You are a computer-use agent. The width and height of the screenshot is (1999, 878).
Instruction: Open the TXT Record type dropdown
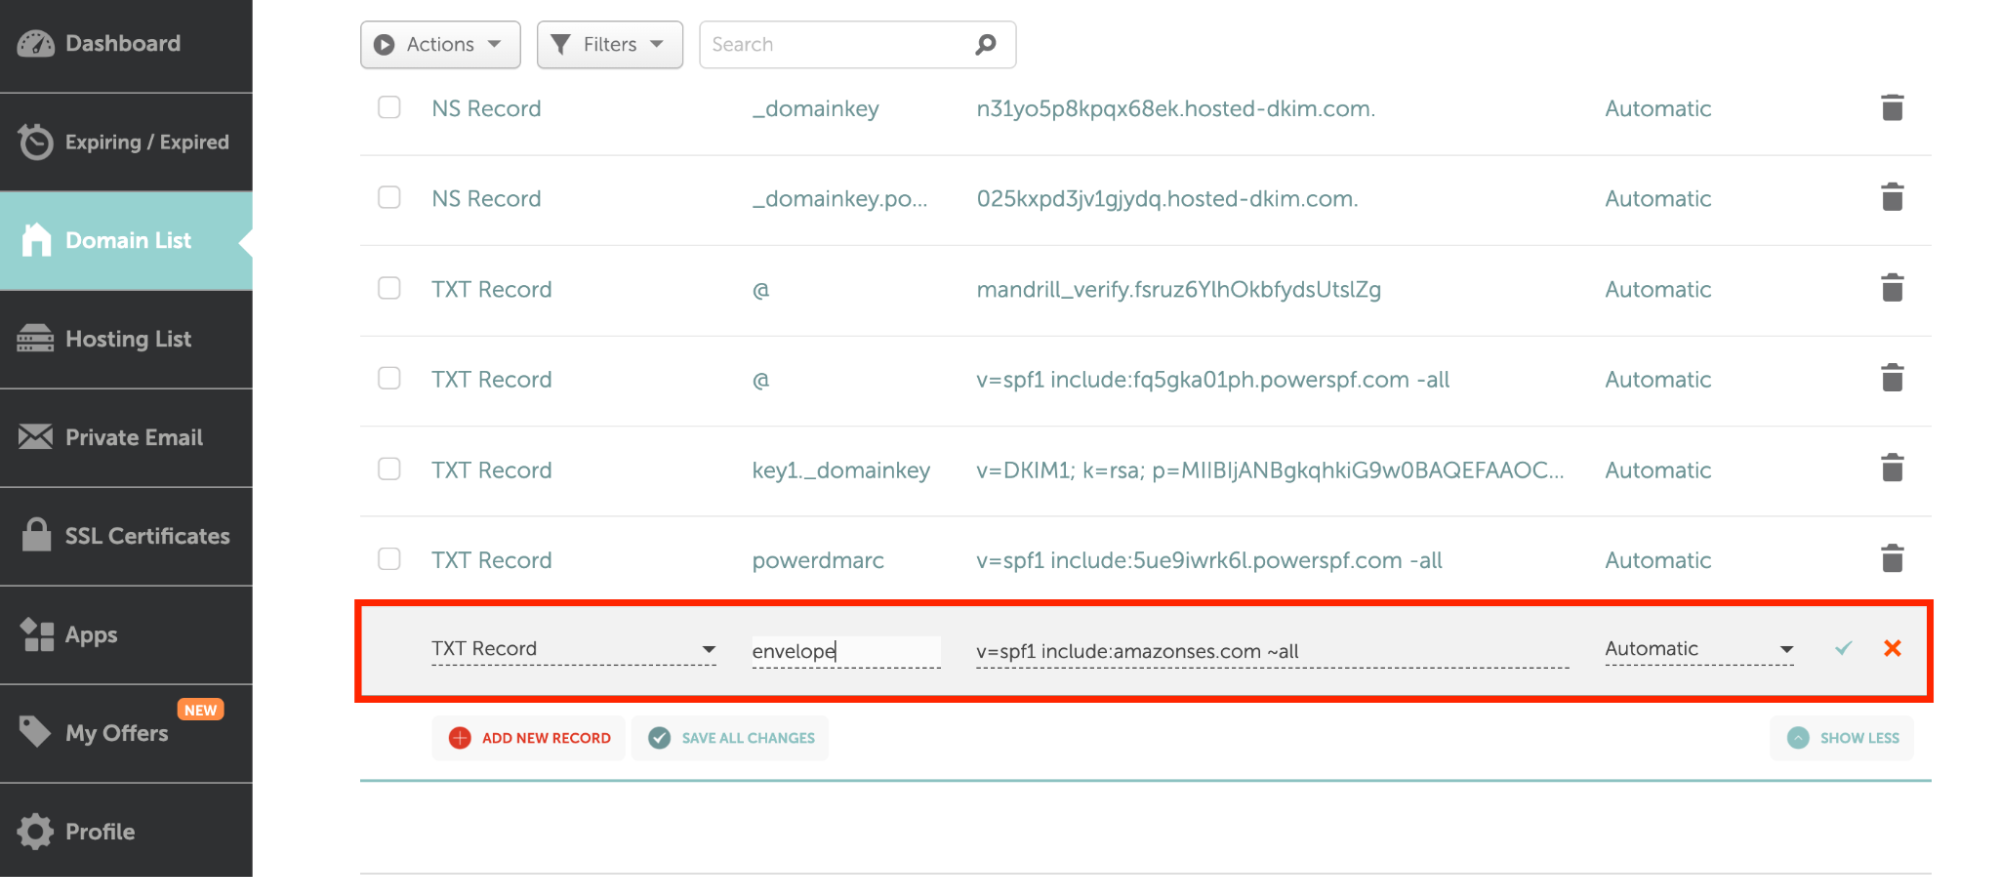point(573,649)
